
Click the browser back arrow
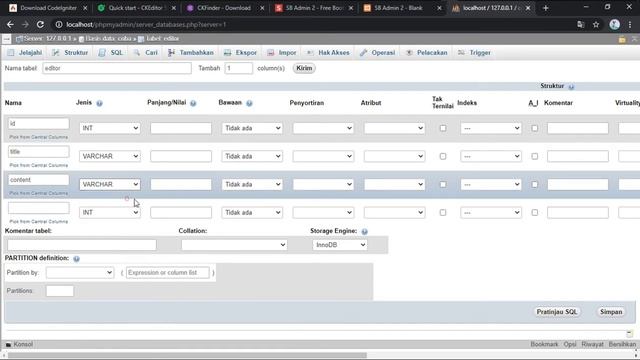coord(10,24)
